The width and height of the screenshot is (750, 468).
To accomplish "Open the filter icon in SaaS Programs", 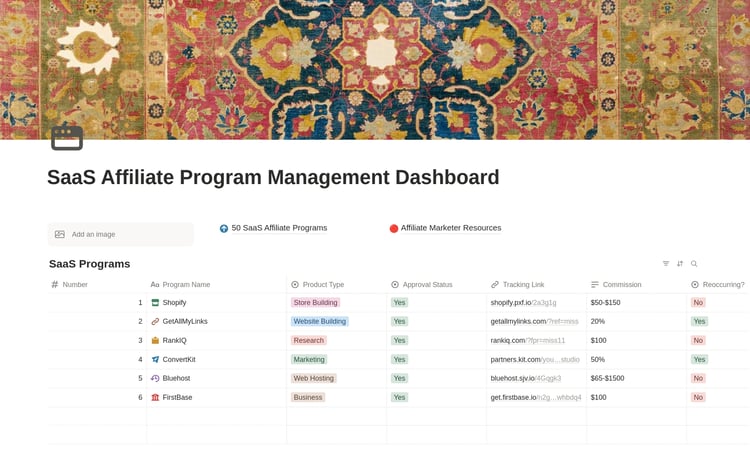I will 666,264.
